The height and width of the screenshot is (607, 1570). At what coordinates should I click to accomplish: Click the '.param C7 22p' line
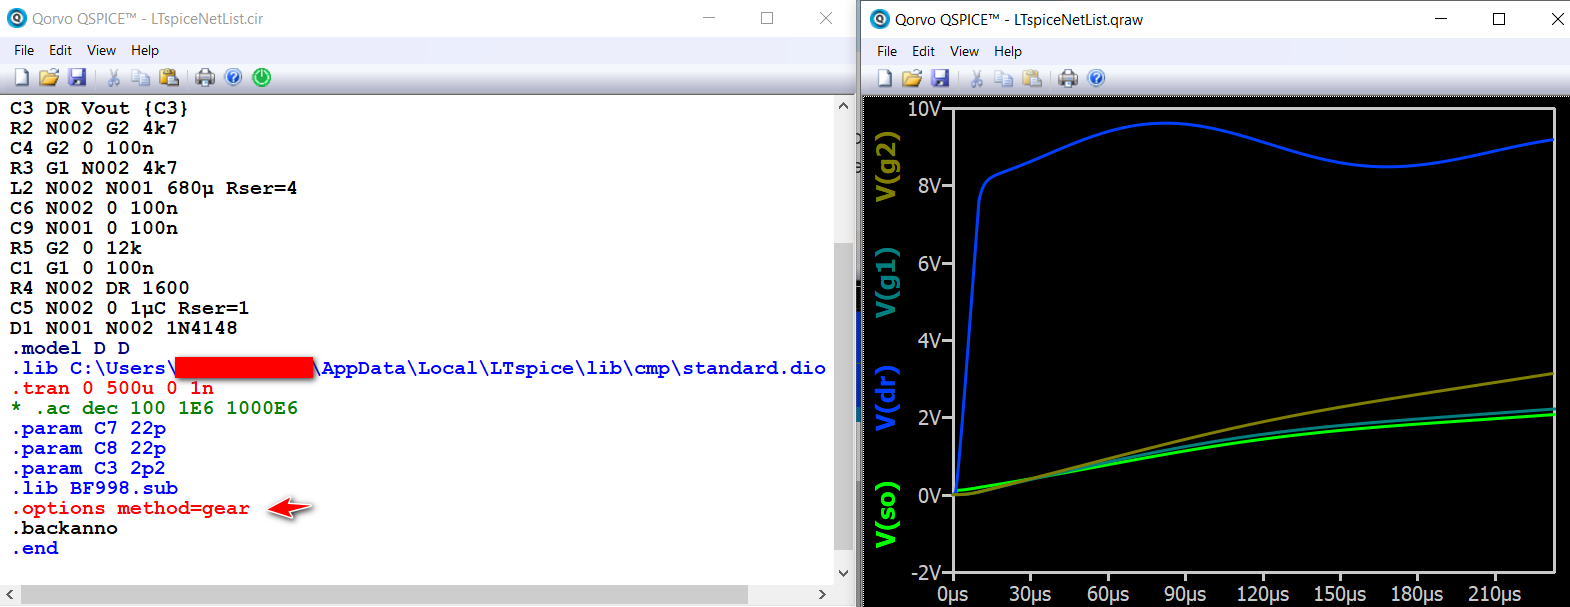click(x=88, y=428)
